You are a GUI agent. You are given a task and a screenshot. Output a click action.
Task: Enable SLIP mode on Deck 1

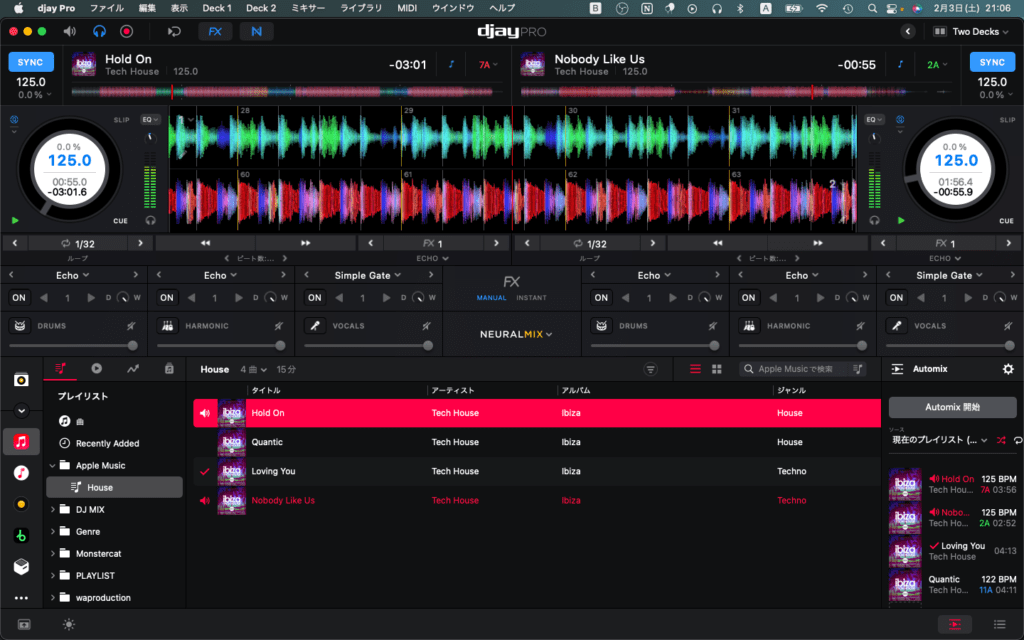[121, 120]
